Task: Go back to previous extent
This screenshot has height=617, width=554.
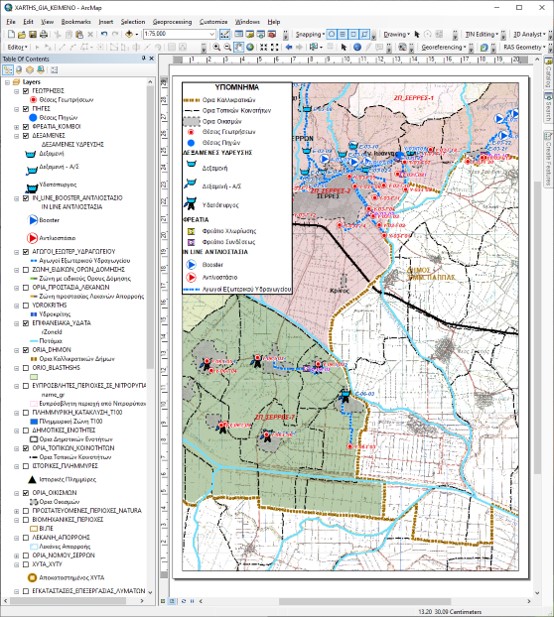Action: pos(289,47)
